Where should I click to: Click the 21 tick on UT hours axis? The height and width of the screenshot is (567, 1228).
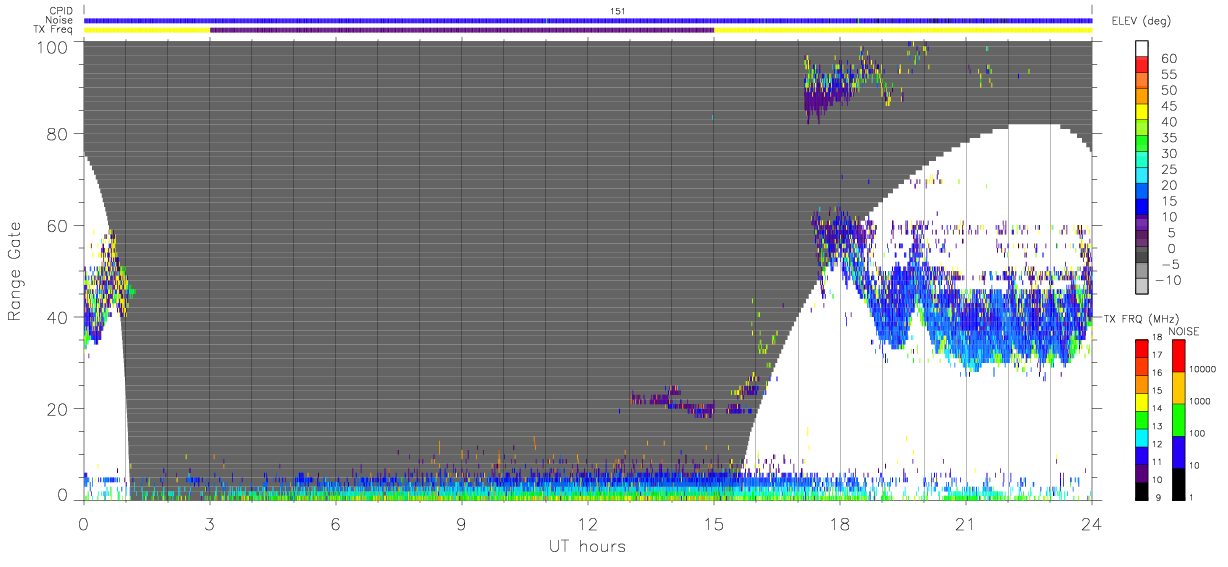click(x=965, y=524)
